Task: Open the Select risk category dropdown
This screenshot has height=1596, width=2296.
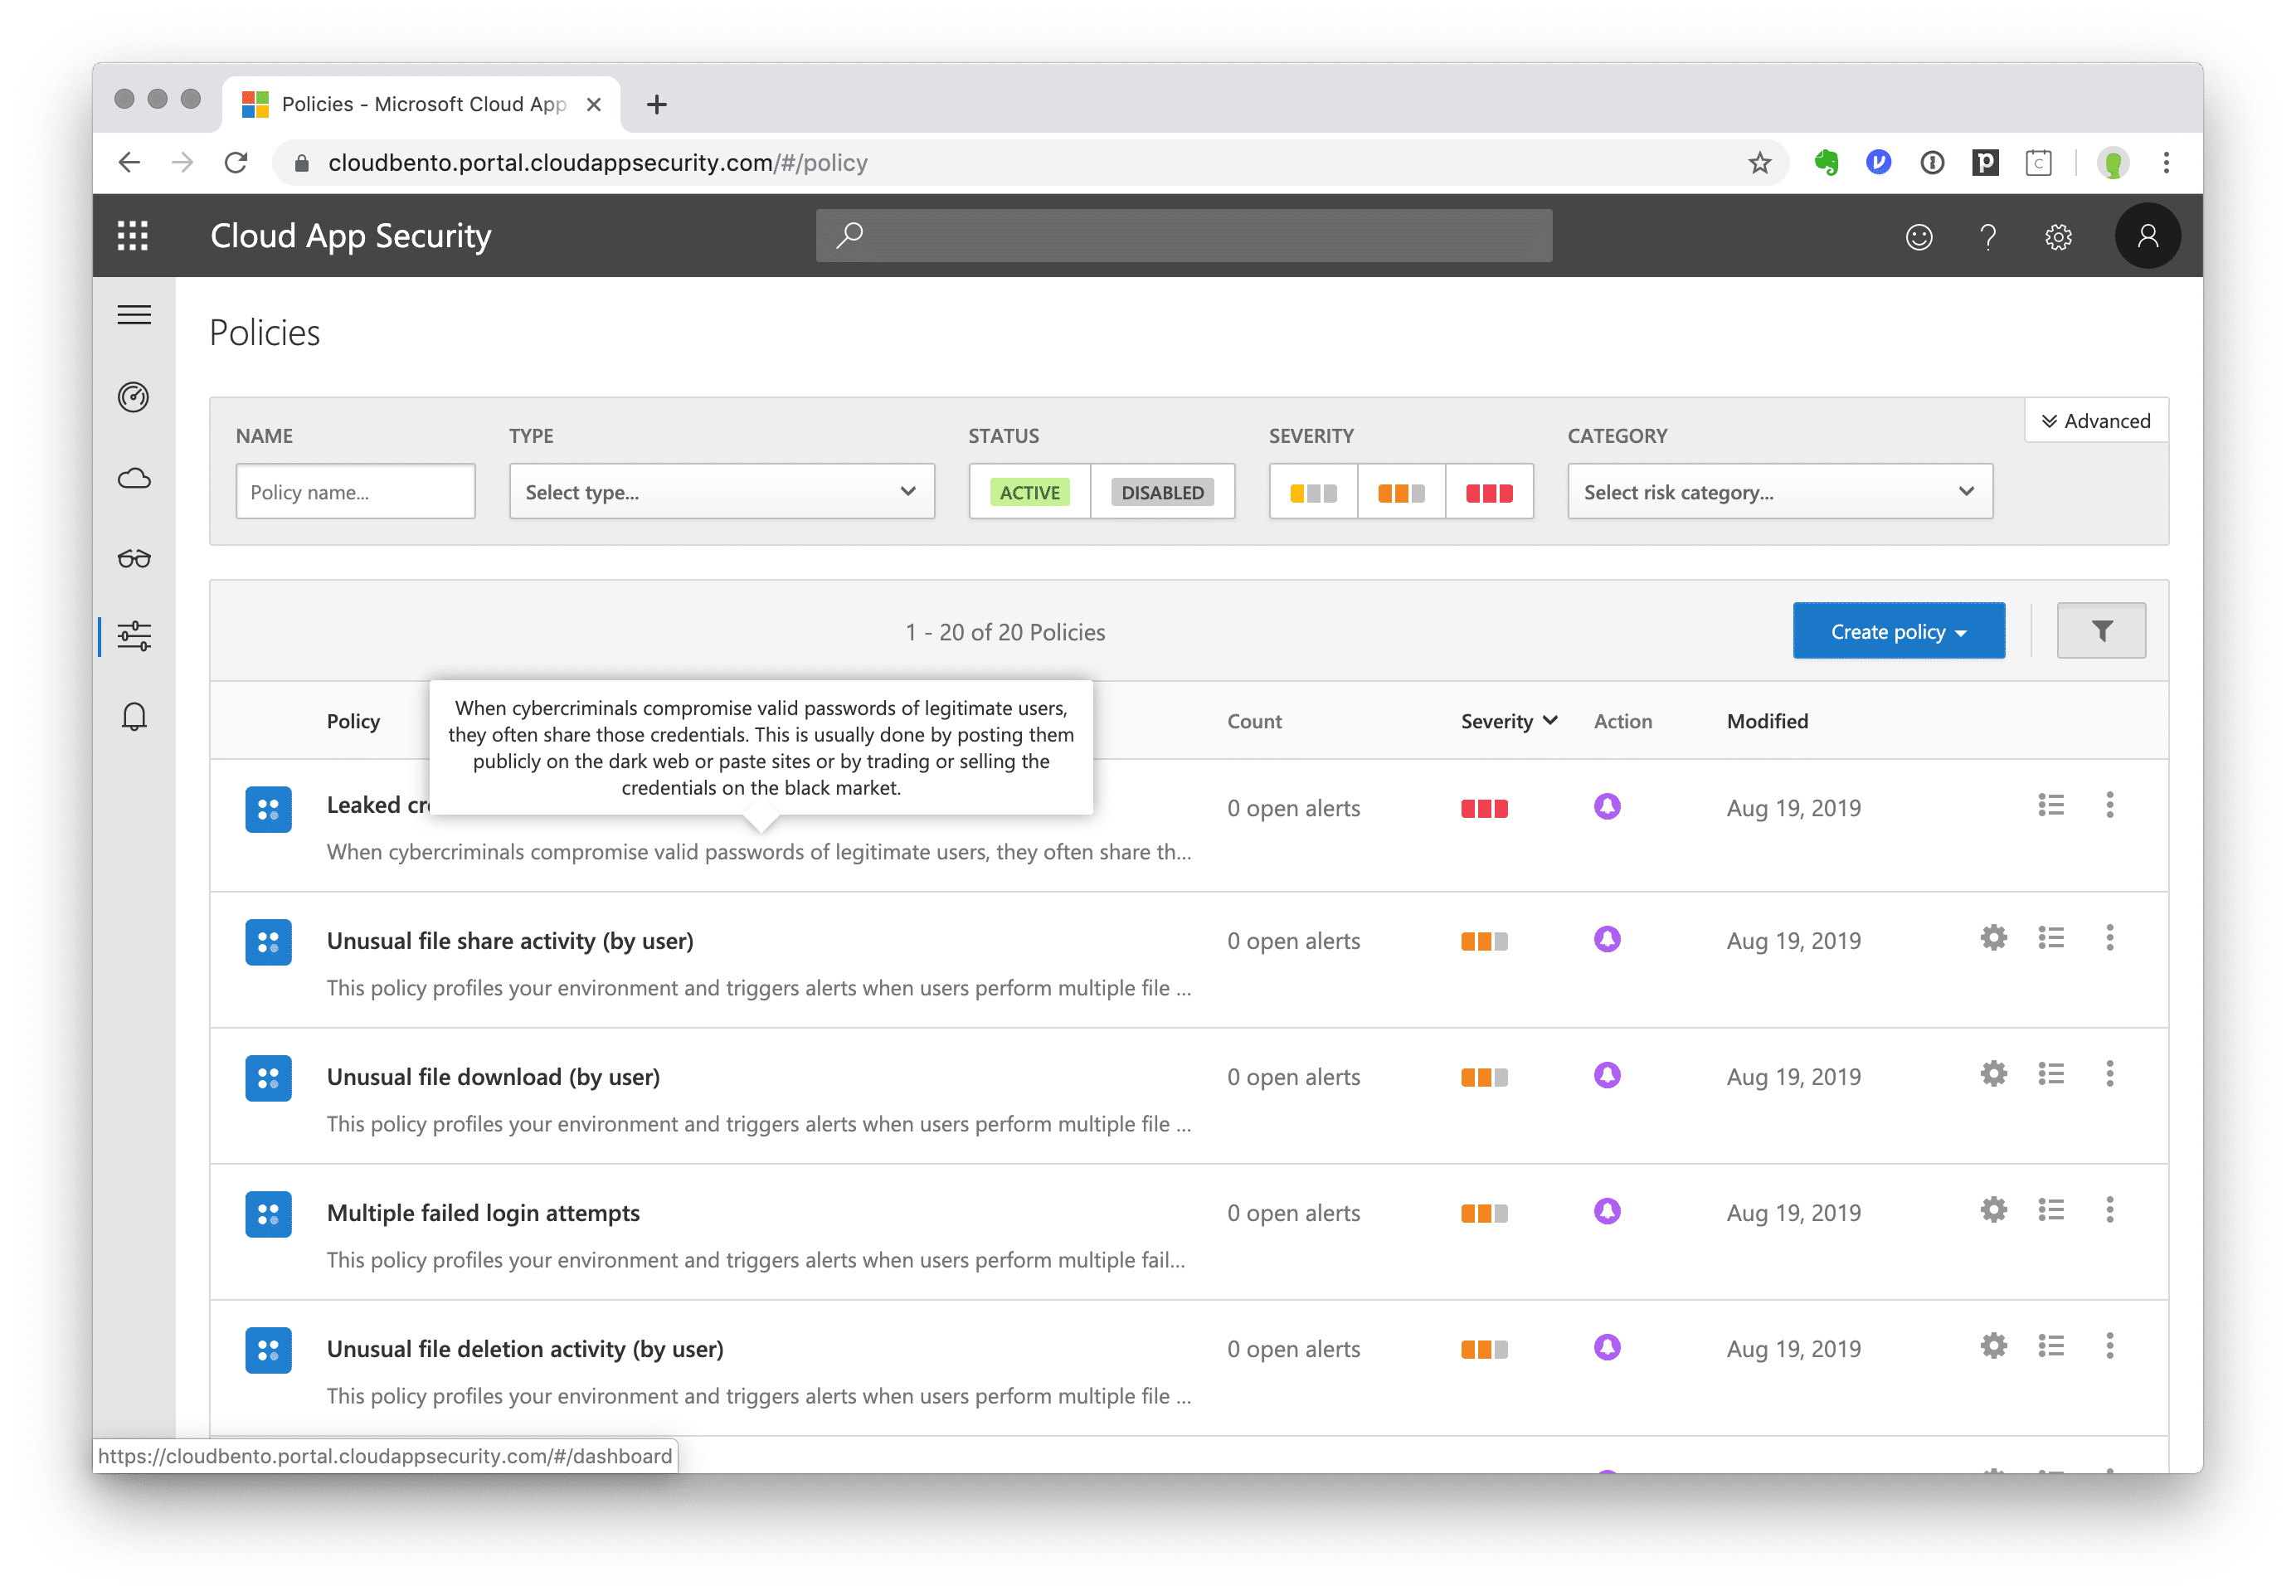Action: point(1779,492)
